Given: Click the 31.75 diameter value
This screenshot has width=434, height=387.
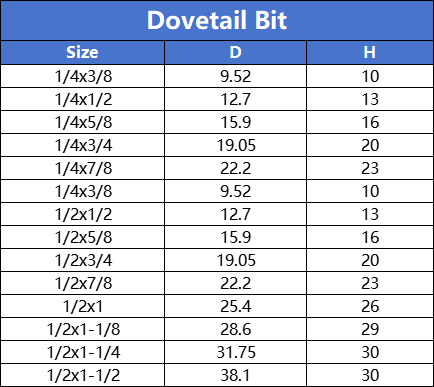Looking at the screenshot, I should (235, 352).
